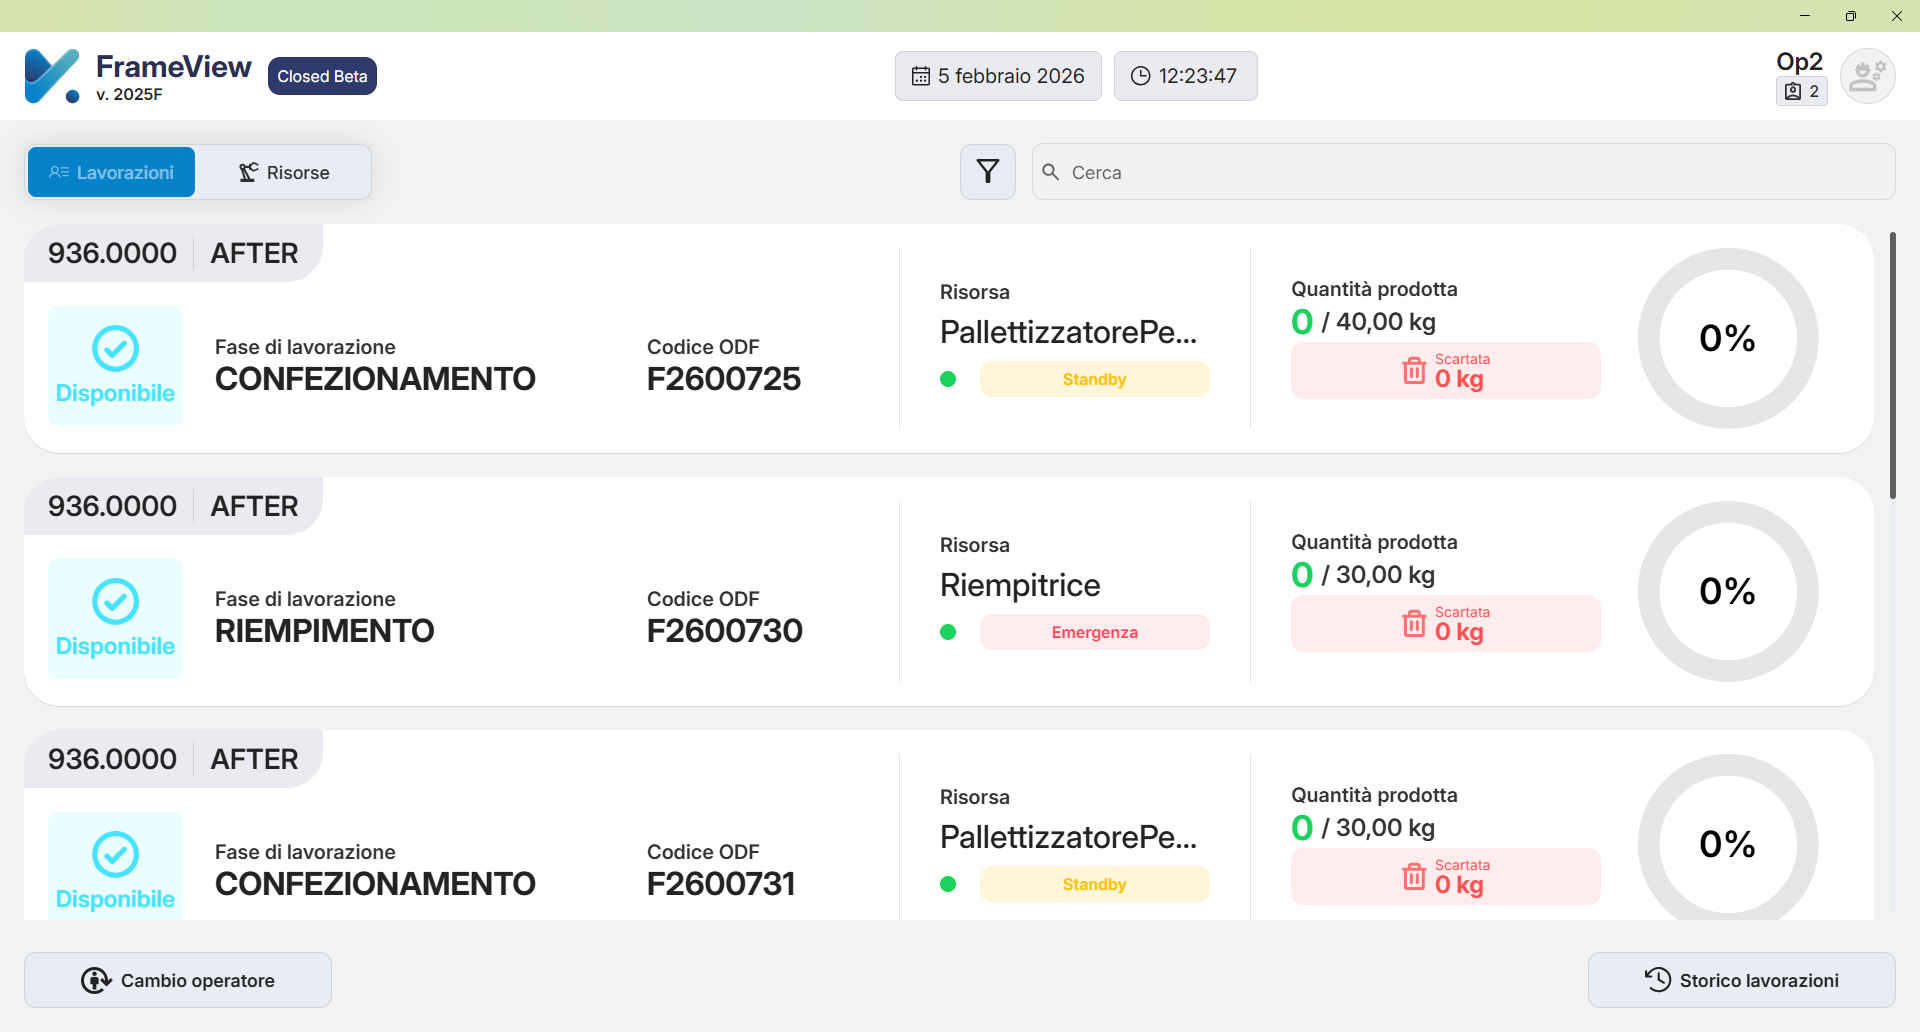Image resolution: width=1920 pixels, height=1032 pixels.
Task: Click PallettizzatorePe... resource of F2600731
Action: (x=1068, y=837)
